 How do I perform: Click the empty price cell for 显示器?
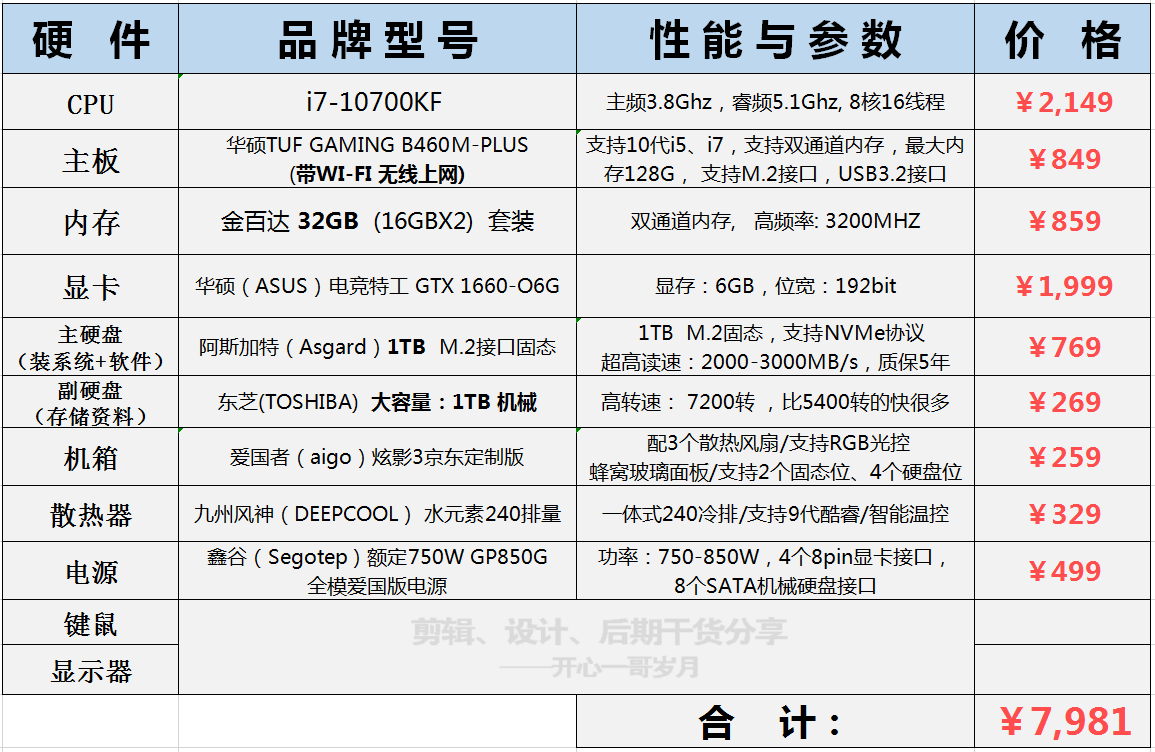coord(1062,670)
